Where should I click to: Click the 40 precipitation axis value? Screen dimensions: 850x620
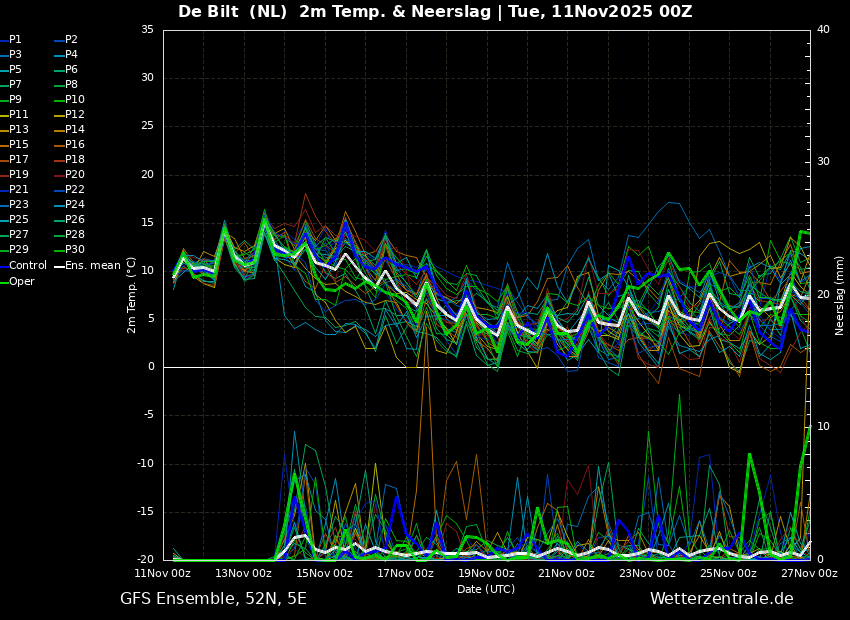point(823,30)
